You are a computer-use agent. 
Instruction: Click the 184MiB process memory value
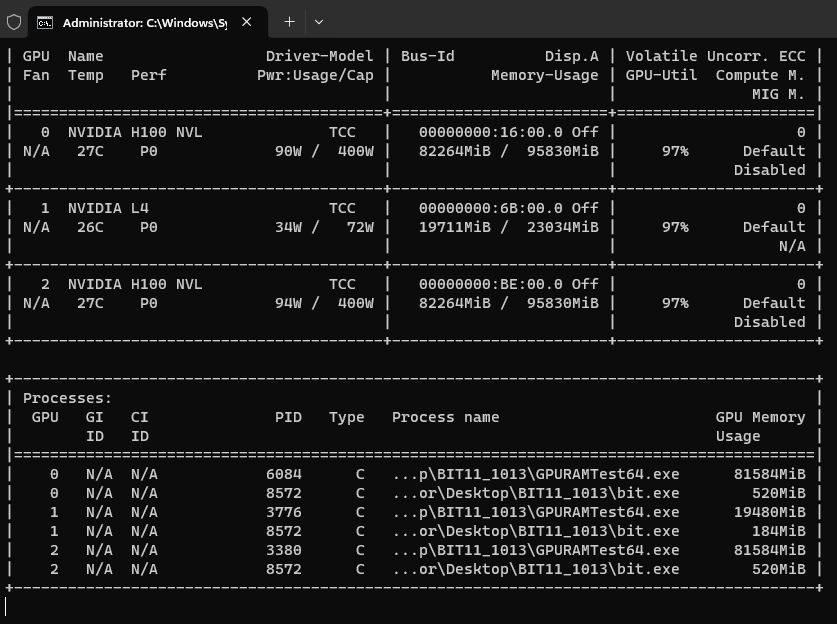pos(778,531)
